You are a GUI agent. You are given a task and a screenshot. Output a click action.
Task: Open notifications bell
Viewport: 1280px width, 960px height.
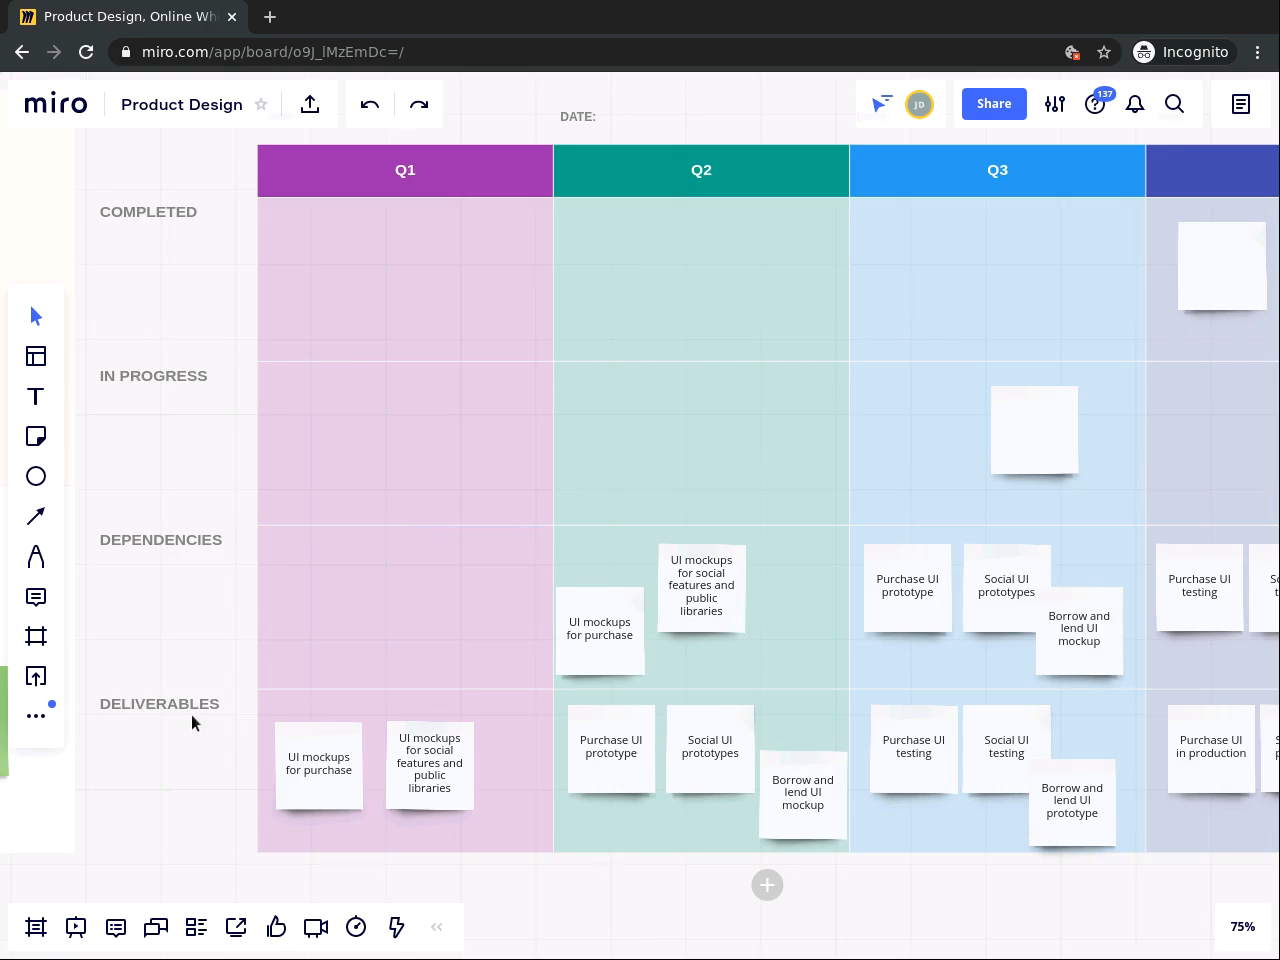coord(1135,104)
